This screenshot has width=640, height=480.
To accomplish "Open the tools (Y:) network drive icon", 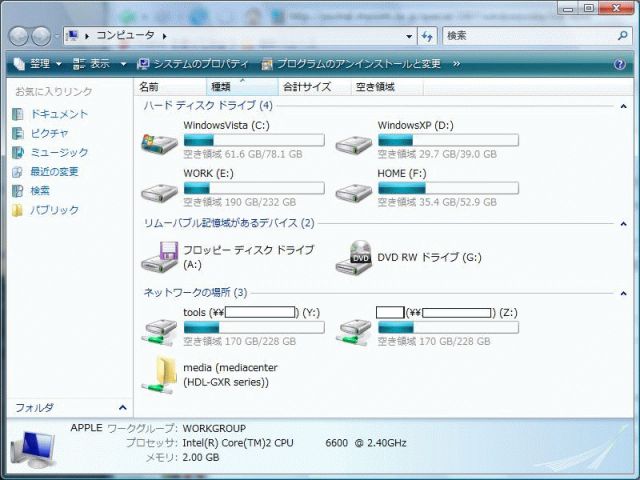I will coord(159,332).
